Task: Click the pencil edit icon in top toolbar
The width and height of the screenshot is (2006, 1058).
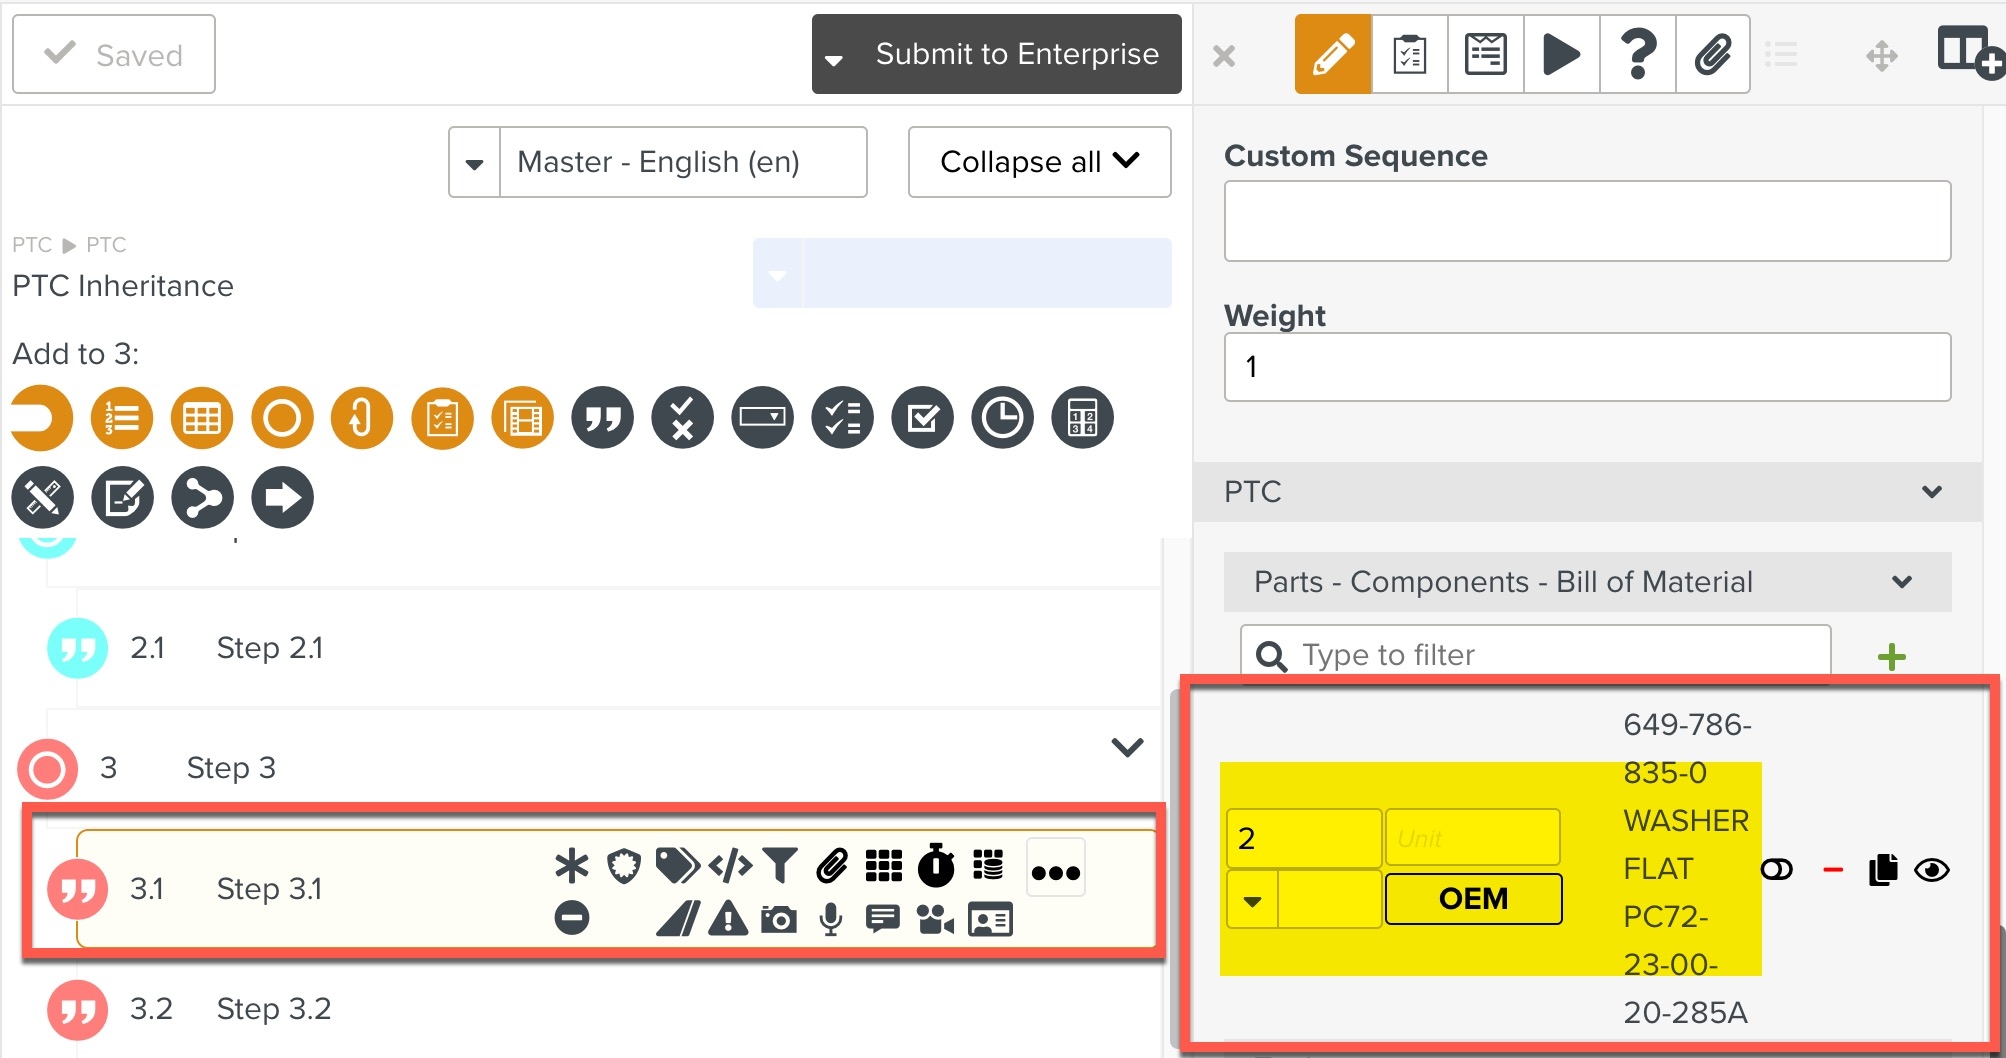Action: pos(1332,54)
